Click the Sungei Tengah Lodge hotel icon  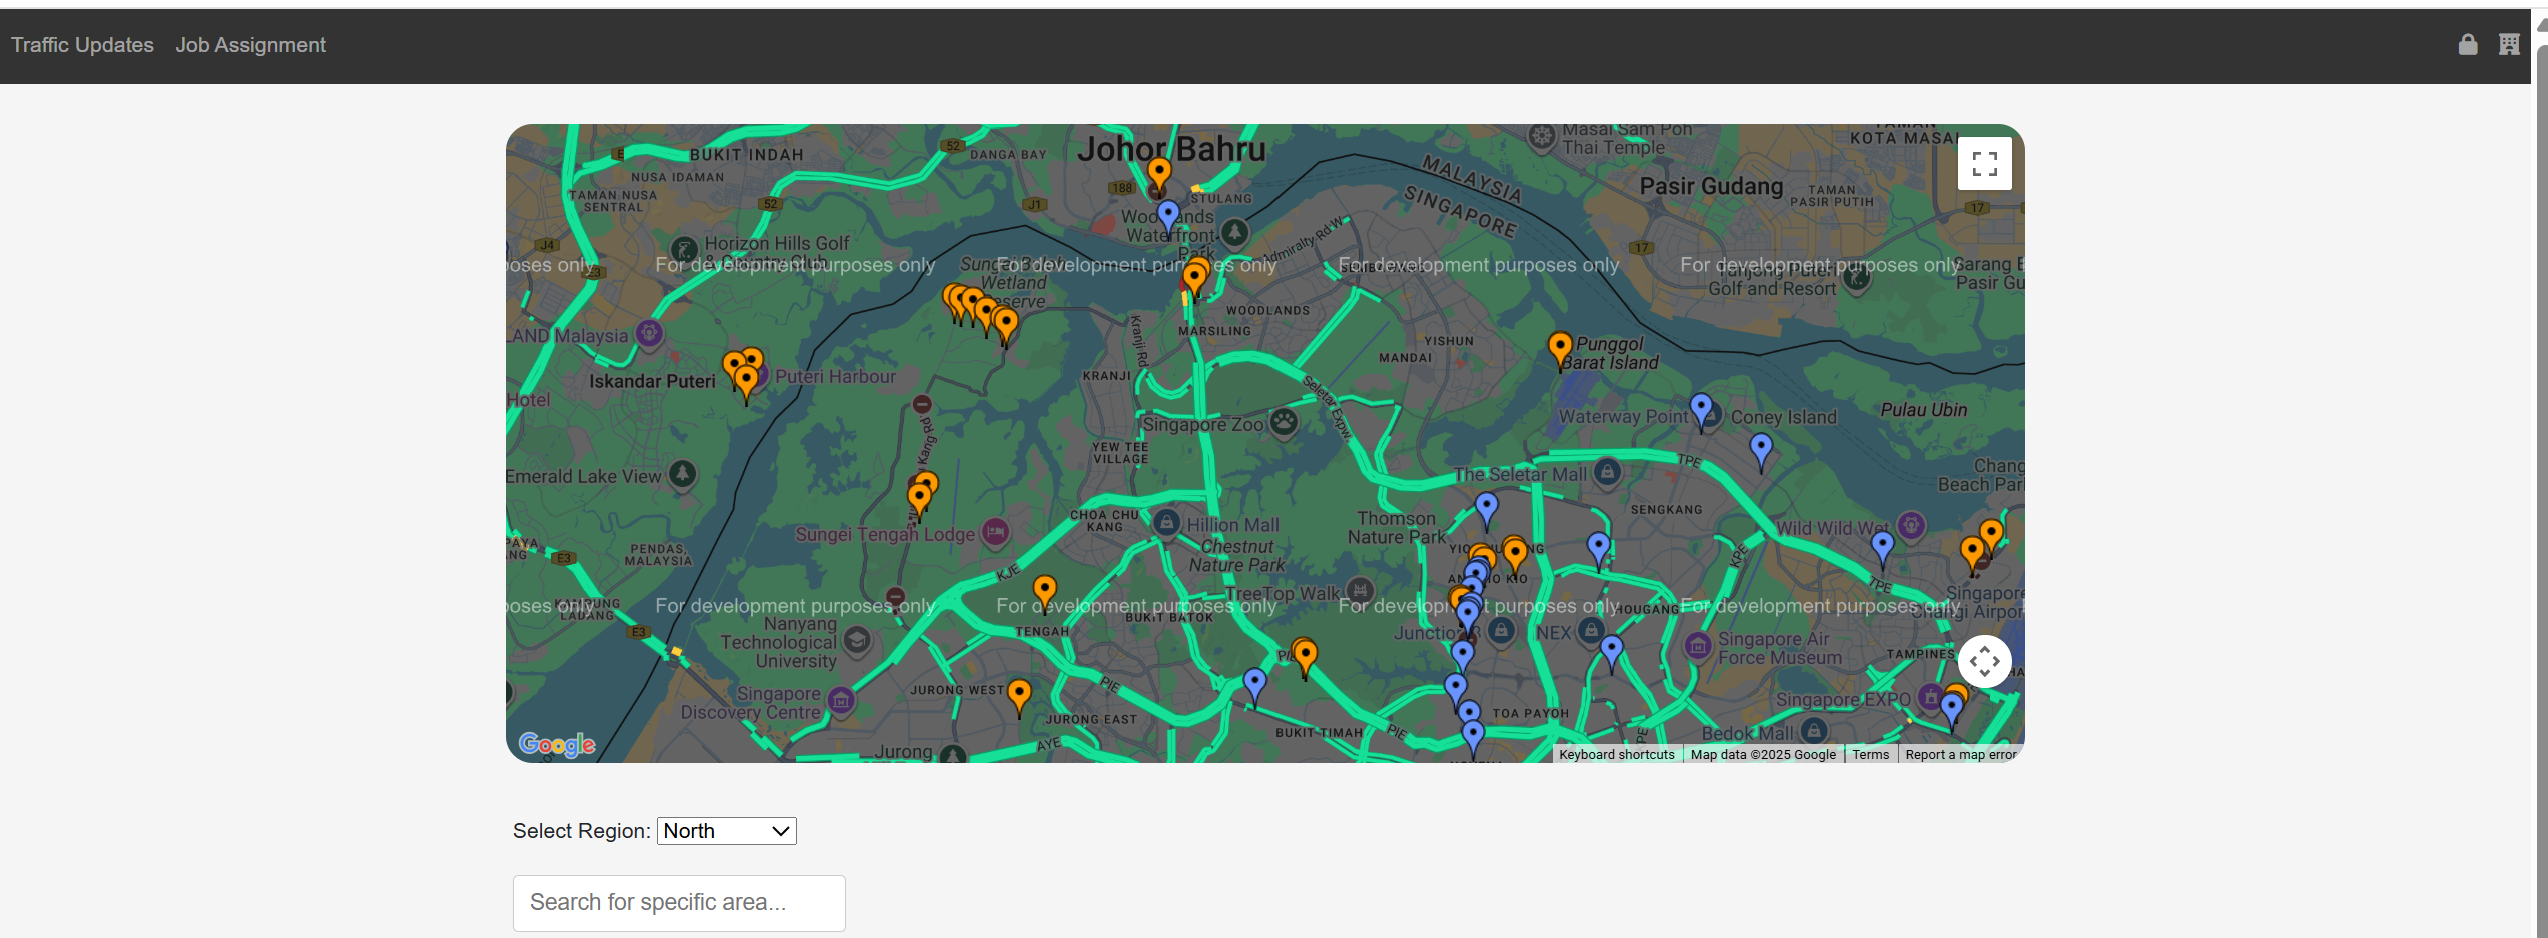(x=994, y=532)
